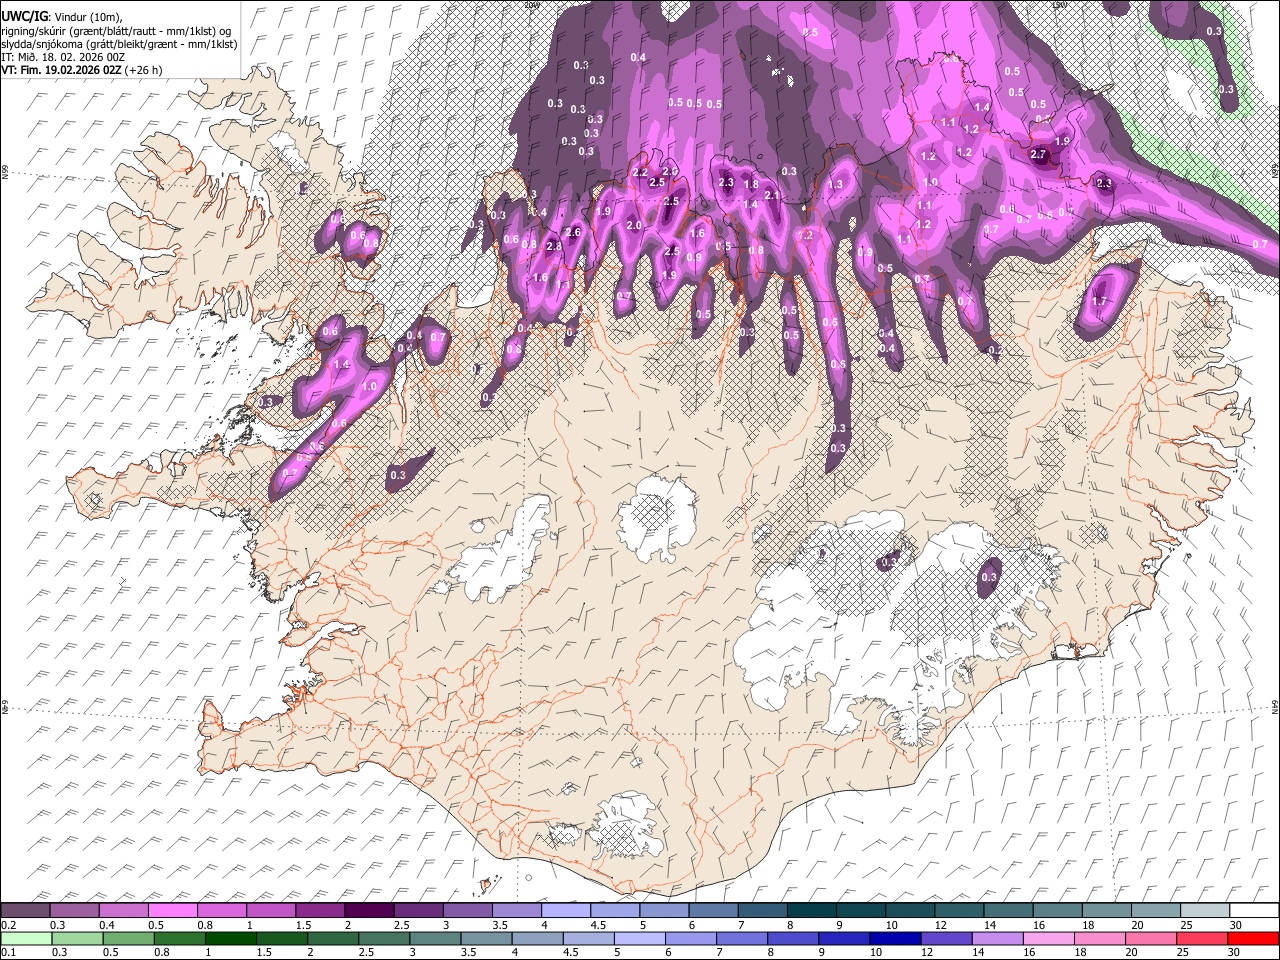
Task: Click the 1.7 precipitation value on the map
Action: [1100, 301]
